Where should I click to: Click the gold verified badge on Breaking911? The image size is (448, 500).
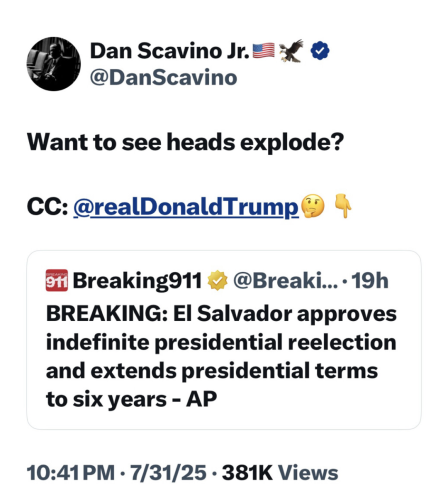tap(217, 280)
